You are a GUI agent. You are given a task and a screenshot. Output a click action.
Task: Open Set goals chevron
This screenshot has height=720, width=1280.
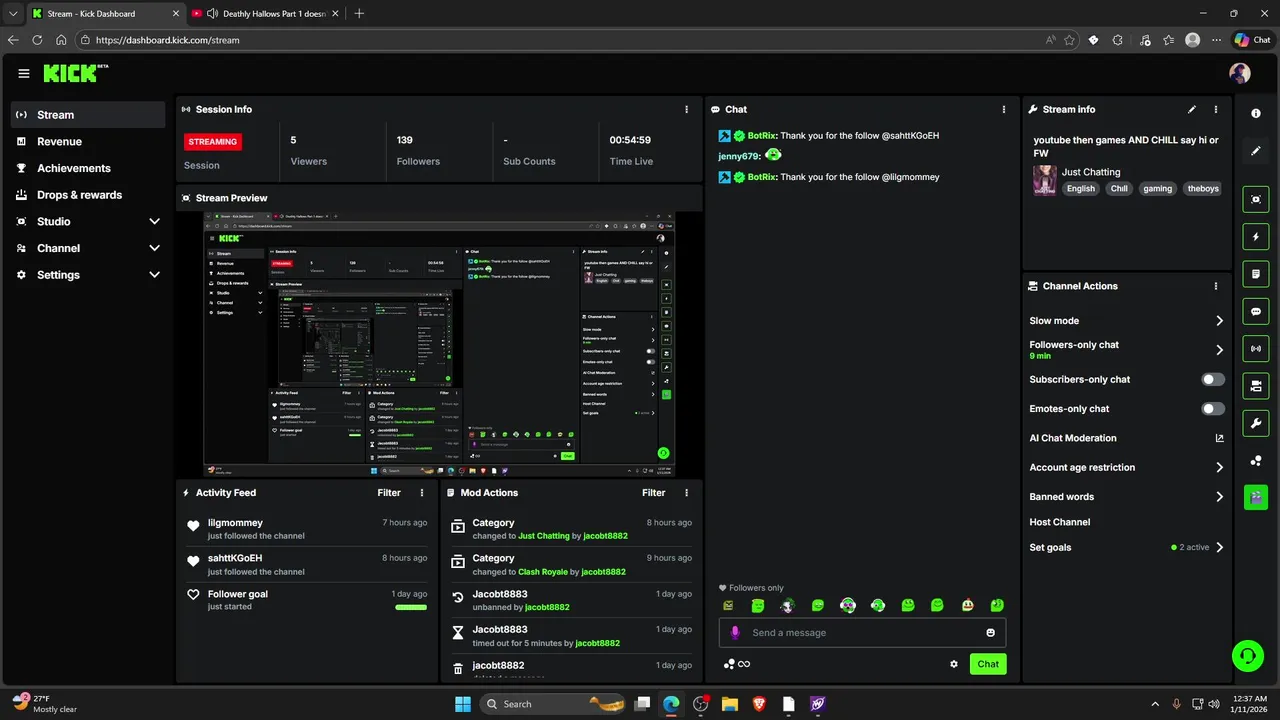click(1220, 548)
